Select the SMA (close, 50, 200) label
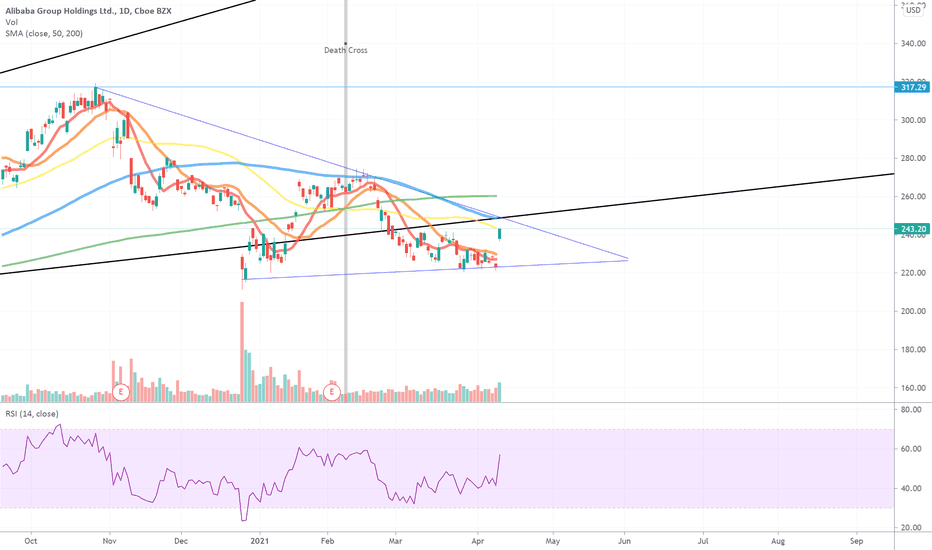 (x=44, y=33)
